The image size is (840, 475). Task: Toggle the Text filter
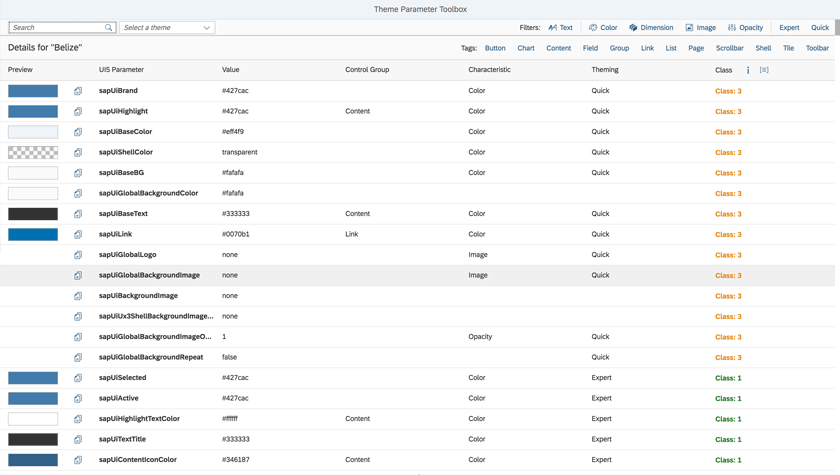(x=560, y=27)
